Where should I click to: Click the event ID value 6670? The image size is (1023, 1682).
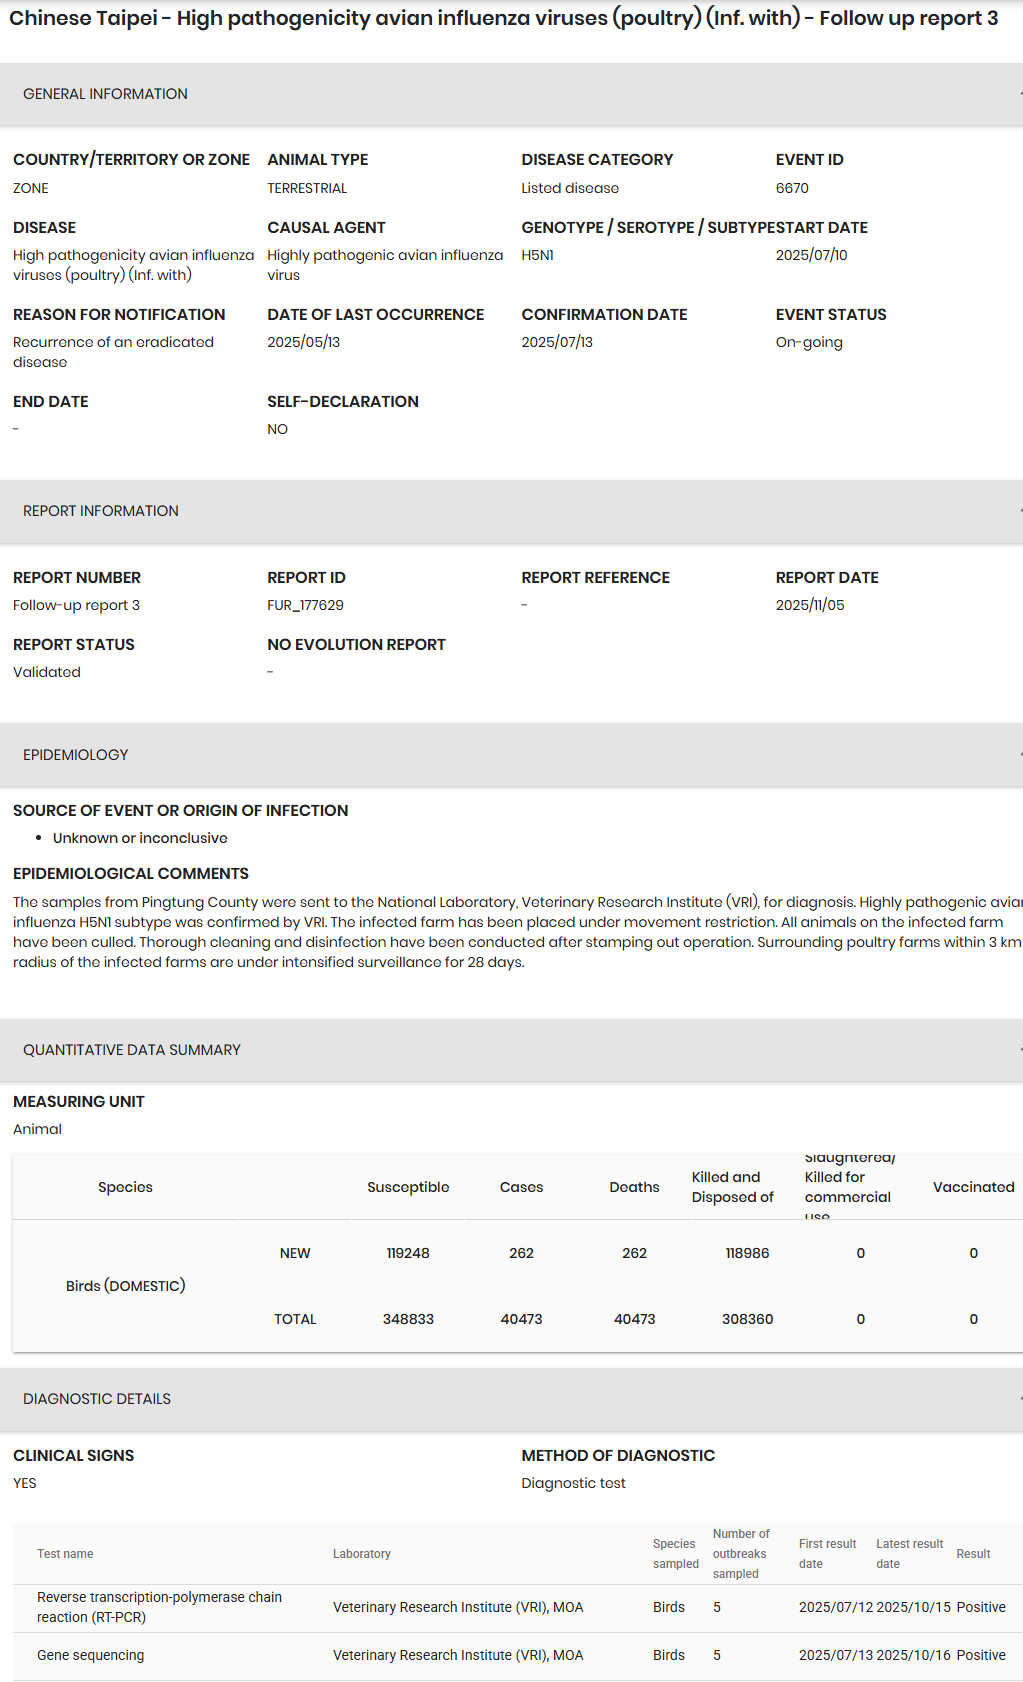click(x=792, y=188)
